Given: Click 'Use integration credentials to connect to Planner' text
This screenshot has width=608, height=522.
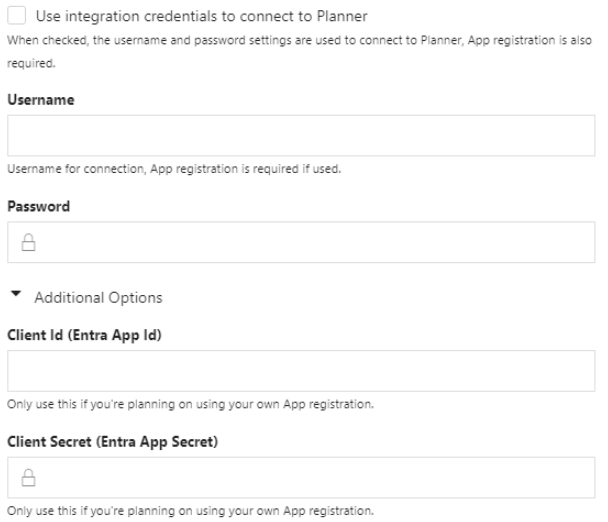Looking at the screenshot, I should 202,16.
